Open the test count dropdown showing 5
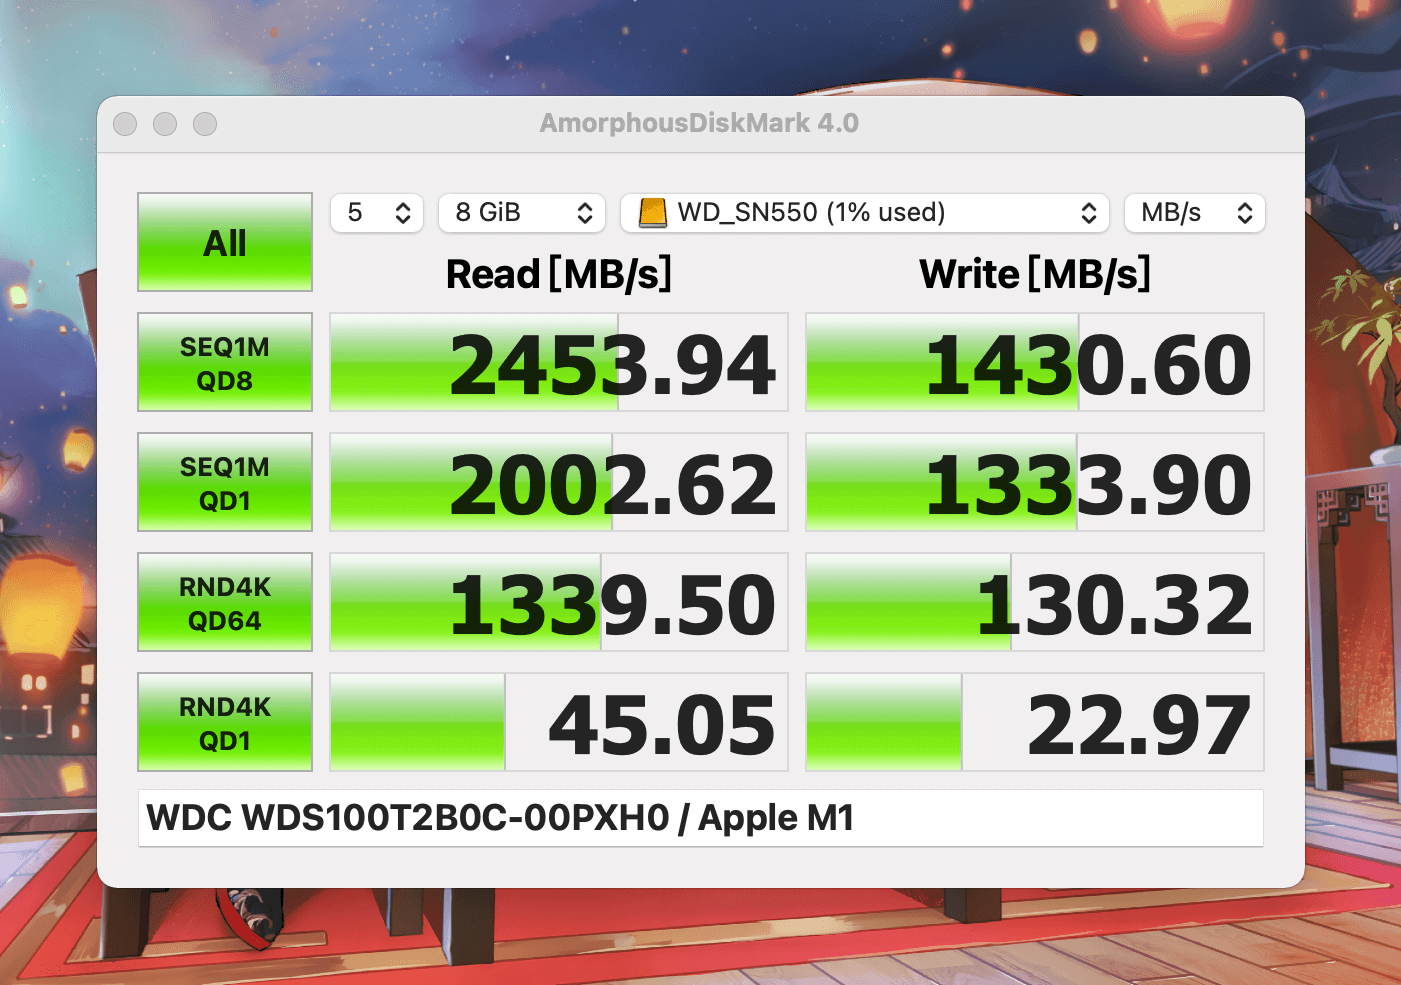1401x985 pixels. tap(377, 213)
